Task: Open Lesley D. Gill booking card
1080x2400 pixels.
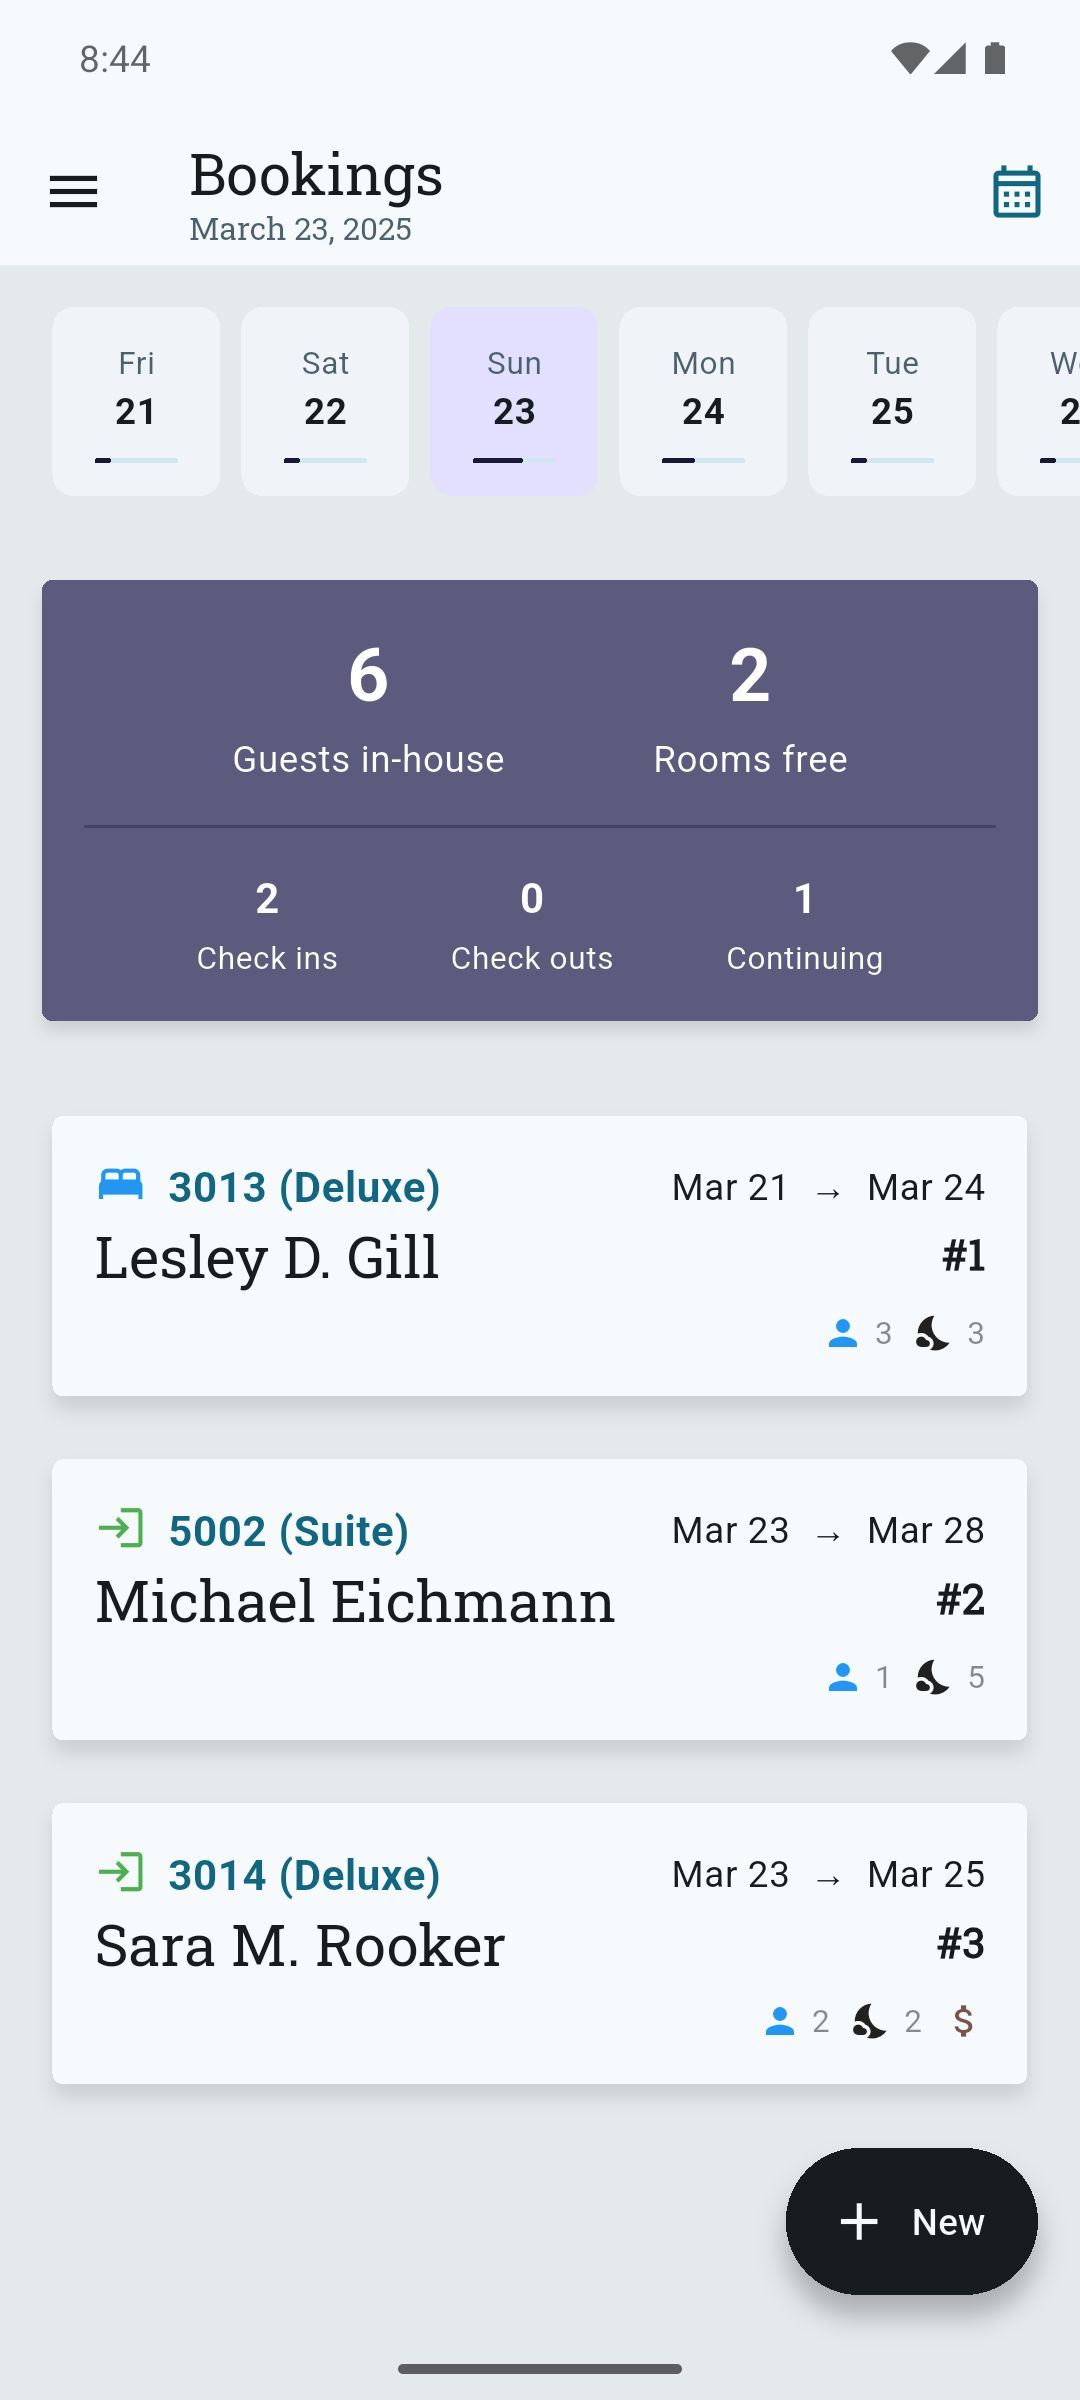Action: click(x=539, y=1256)
